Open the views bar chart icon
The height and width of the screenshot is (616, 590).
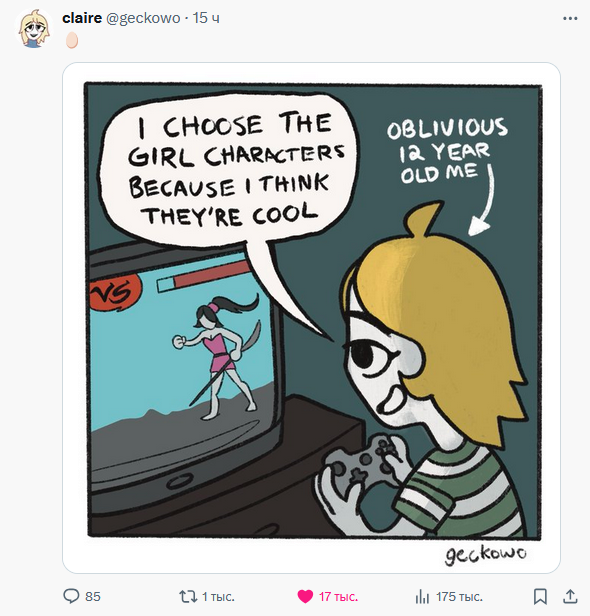tap(422, 596)
